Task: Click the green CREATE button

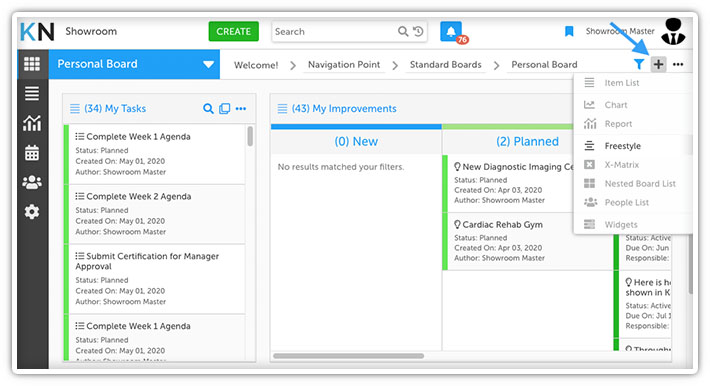Action: pos(234,31)
